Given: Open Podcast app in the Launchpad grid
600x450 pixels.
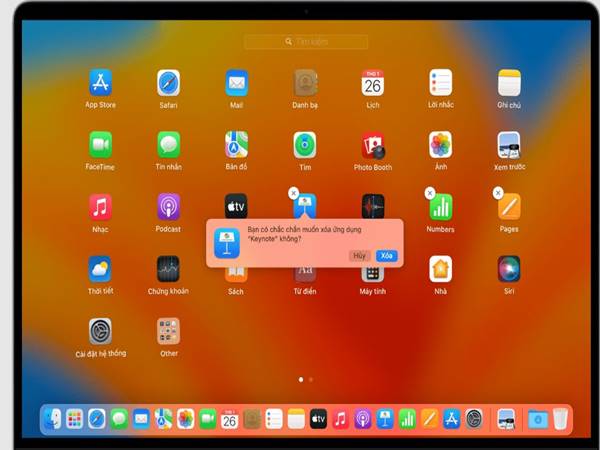Looking at the screenshot, I should [x=168, y=207].
